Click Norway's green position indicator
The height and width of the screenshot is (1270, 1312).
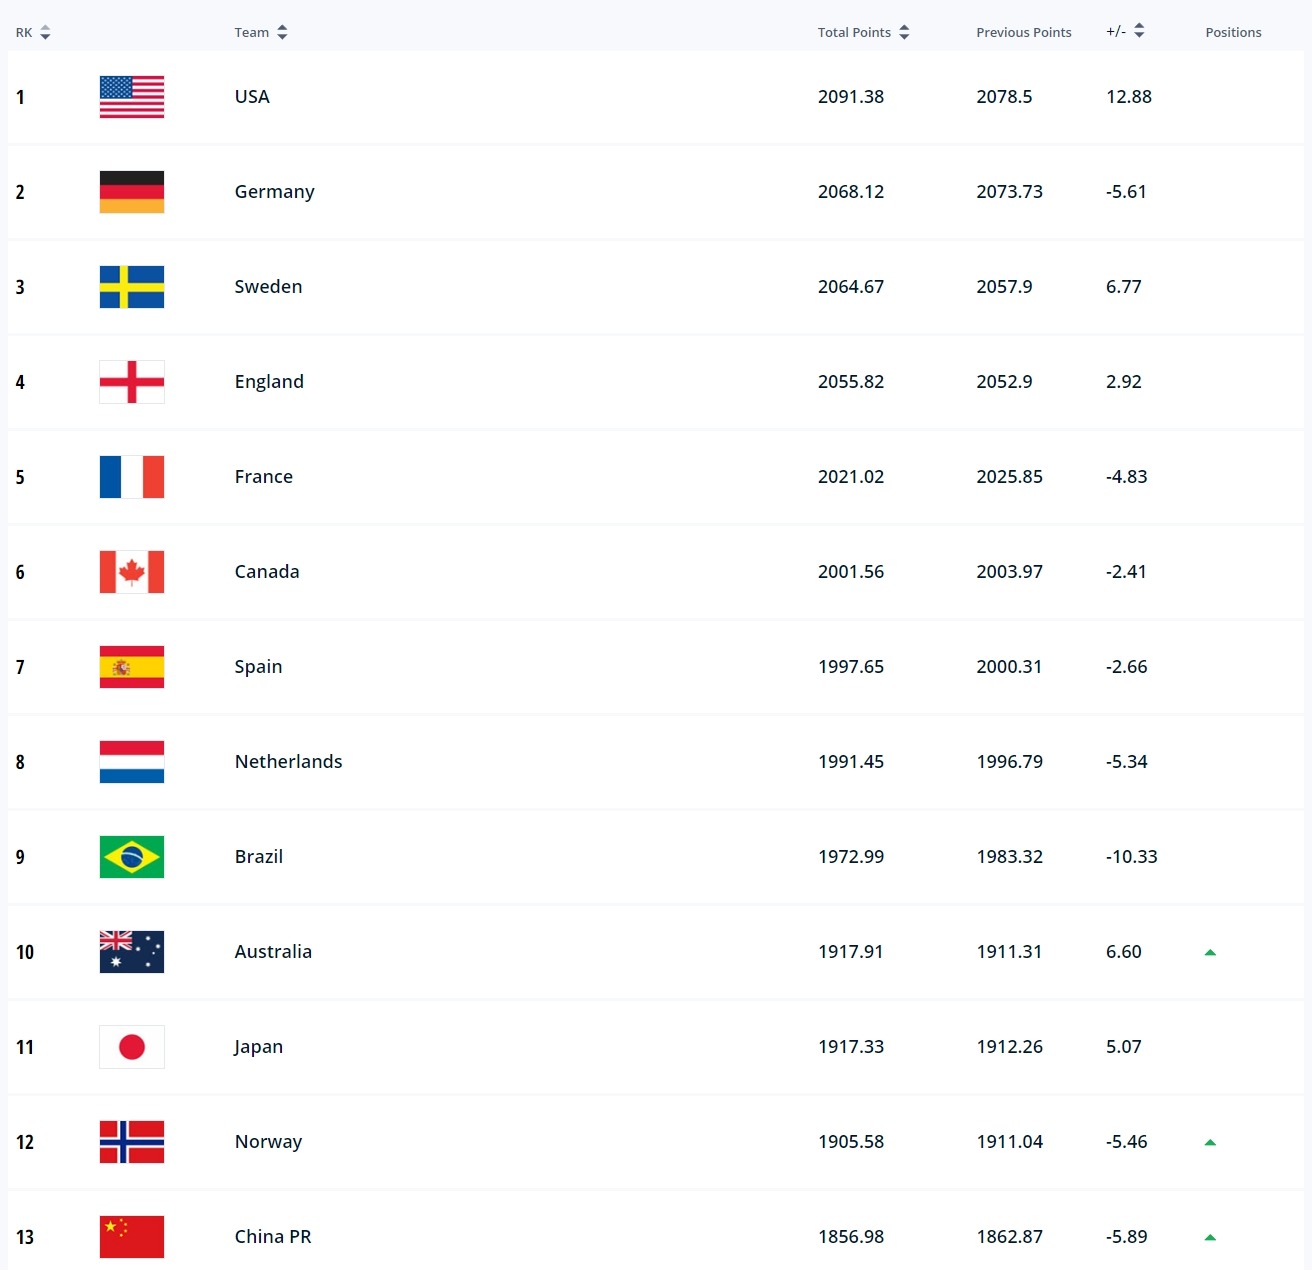pyautogui.click(x=1210, y=1139)
